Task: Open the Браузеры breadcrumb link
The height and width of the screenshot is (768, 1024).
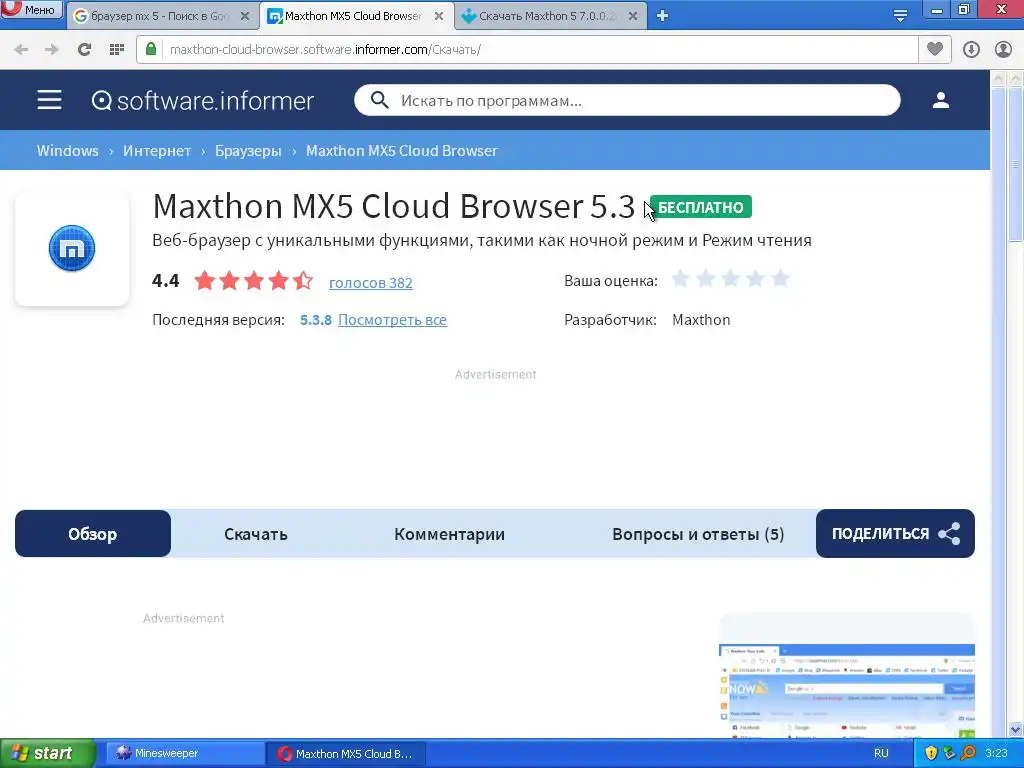Action: (x=248, y=151)
